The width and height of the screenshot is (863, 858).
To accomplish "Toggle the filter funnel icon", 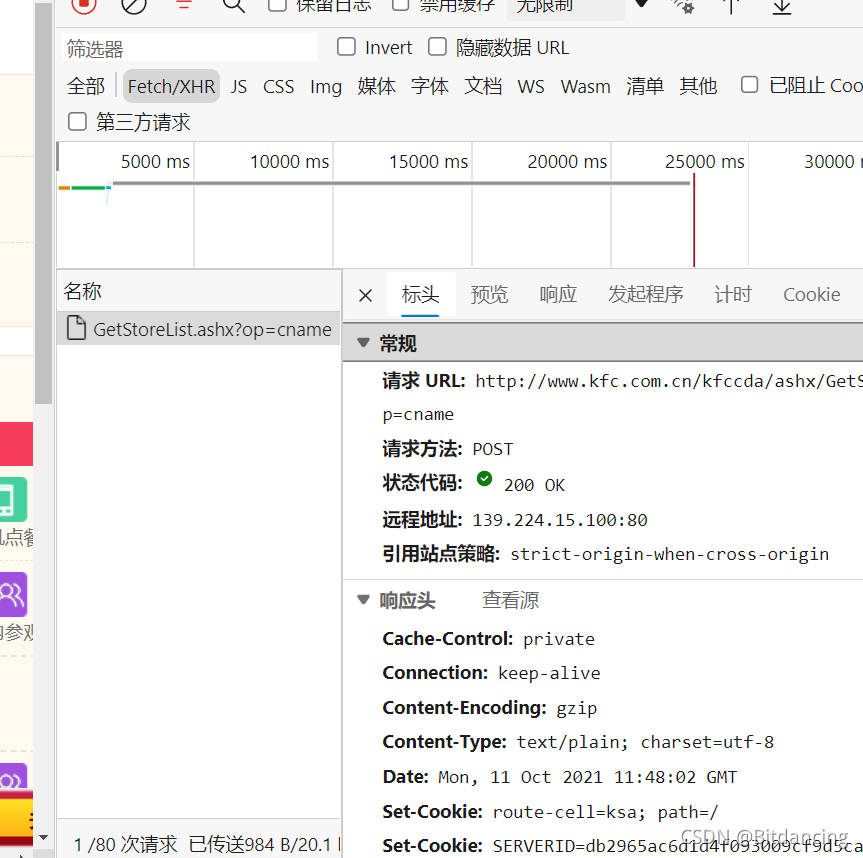I will tap(184, 4).
